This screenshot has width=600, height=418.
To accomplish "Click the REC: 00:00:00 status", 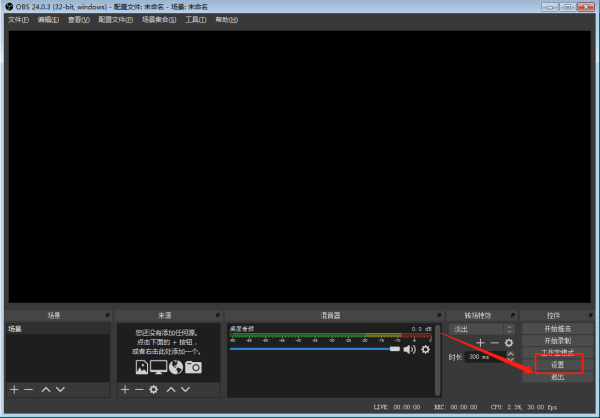I will pyautogui.click(x=455, y=407).
